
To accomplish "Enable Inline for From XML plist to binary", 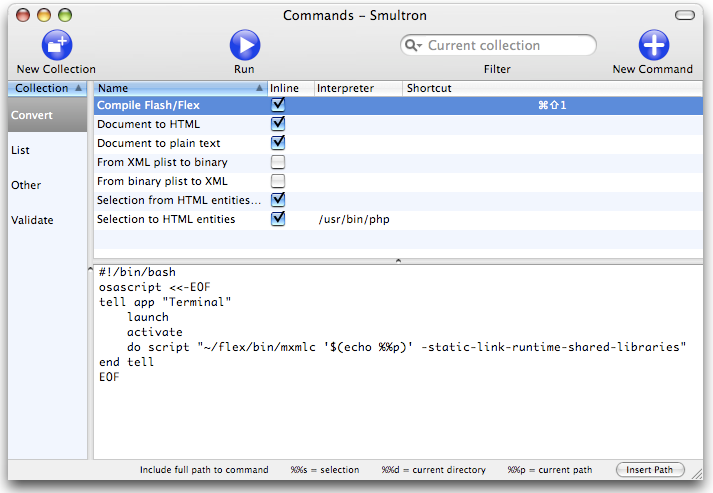I will 278,162.
